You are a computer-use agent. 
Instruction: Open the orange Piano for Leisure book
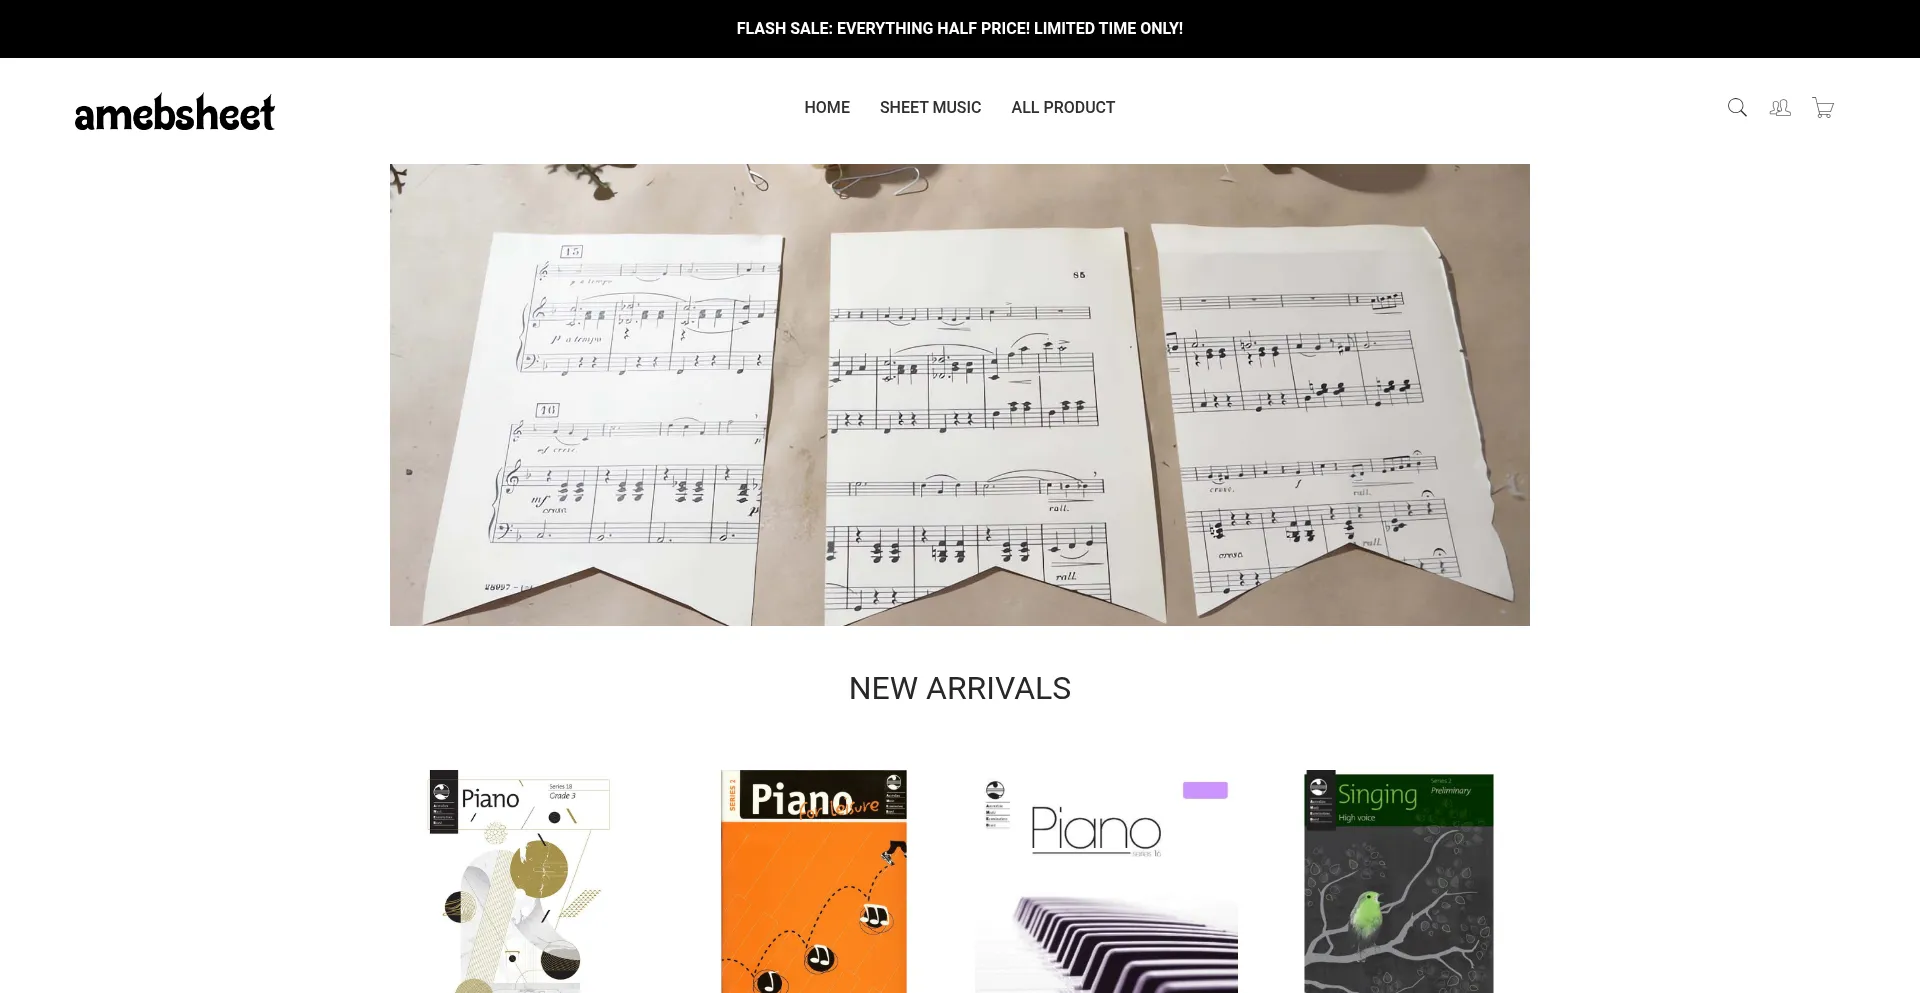click(814, 881)
